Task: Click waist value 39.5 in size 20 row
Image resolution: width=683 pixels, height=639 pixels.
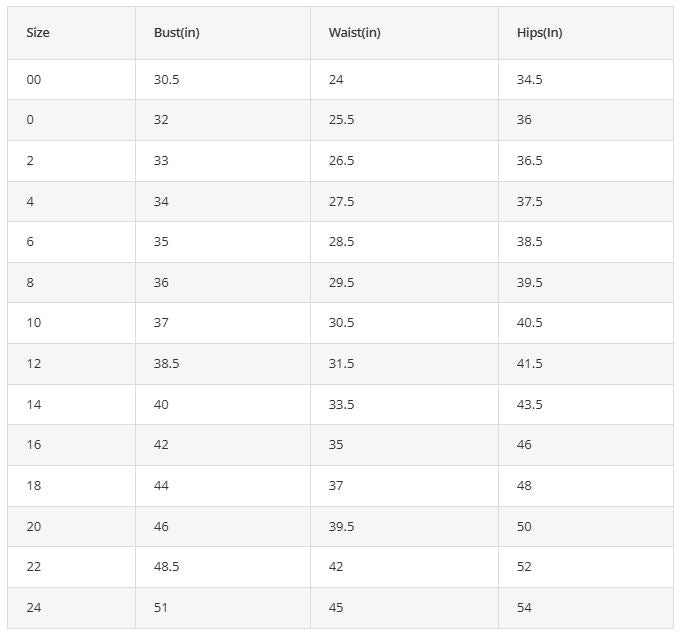Action: click(x=341, y=527)
